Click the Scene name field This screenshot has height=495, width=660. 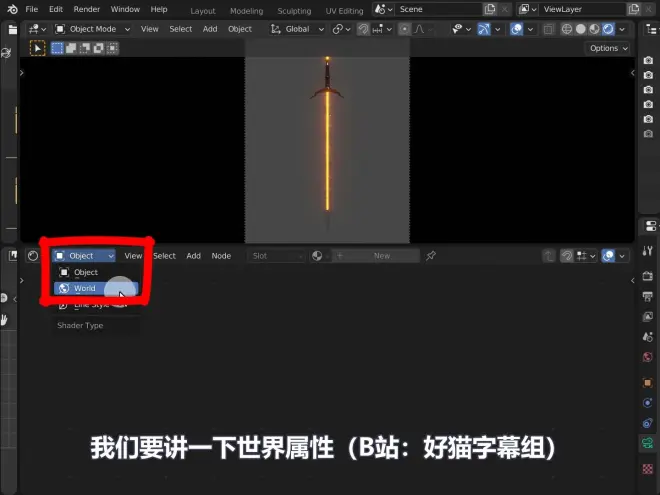point(438,9)
